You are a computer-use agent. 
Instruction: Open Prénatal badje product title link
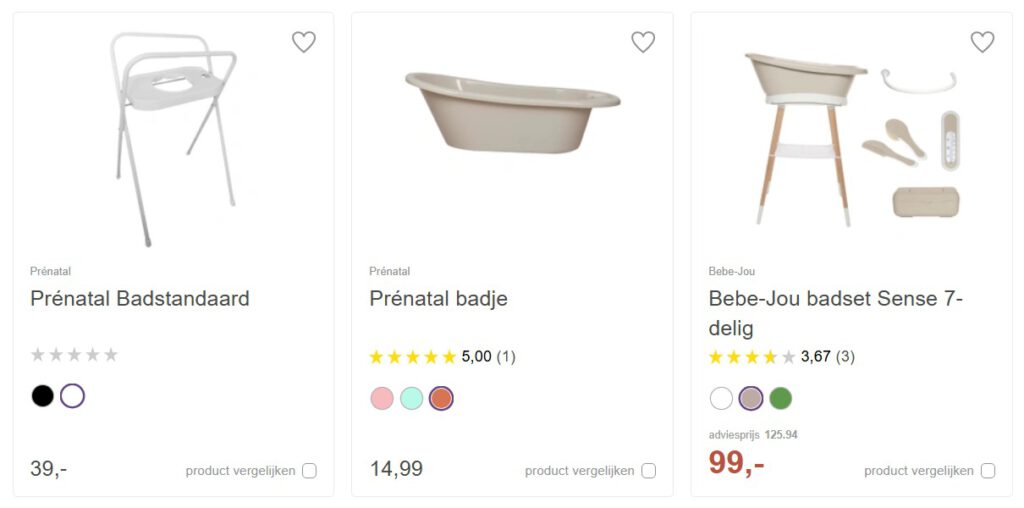point(438,298)
